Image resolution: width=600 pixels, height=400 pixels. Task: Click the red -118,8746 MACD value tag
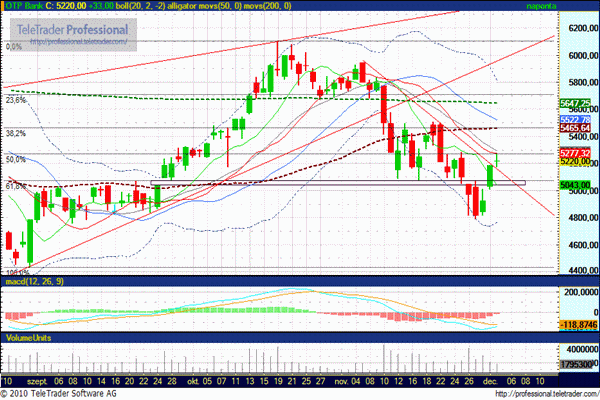(573, 326)
